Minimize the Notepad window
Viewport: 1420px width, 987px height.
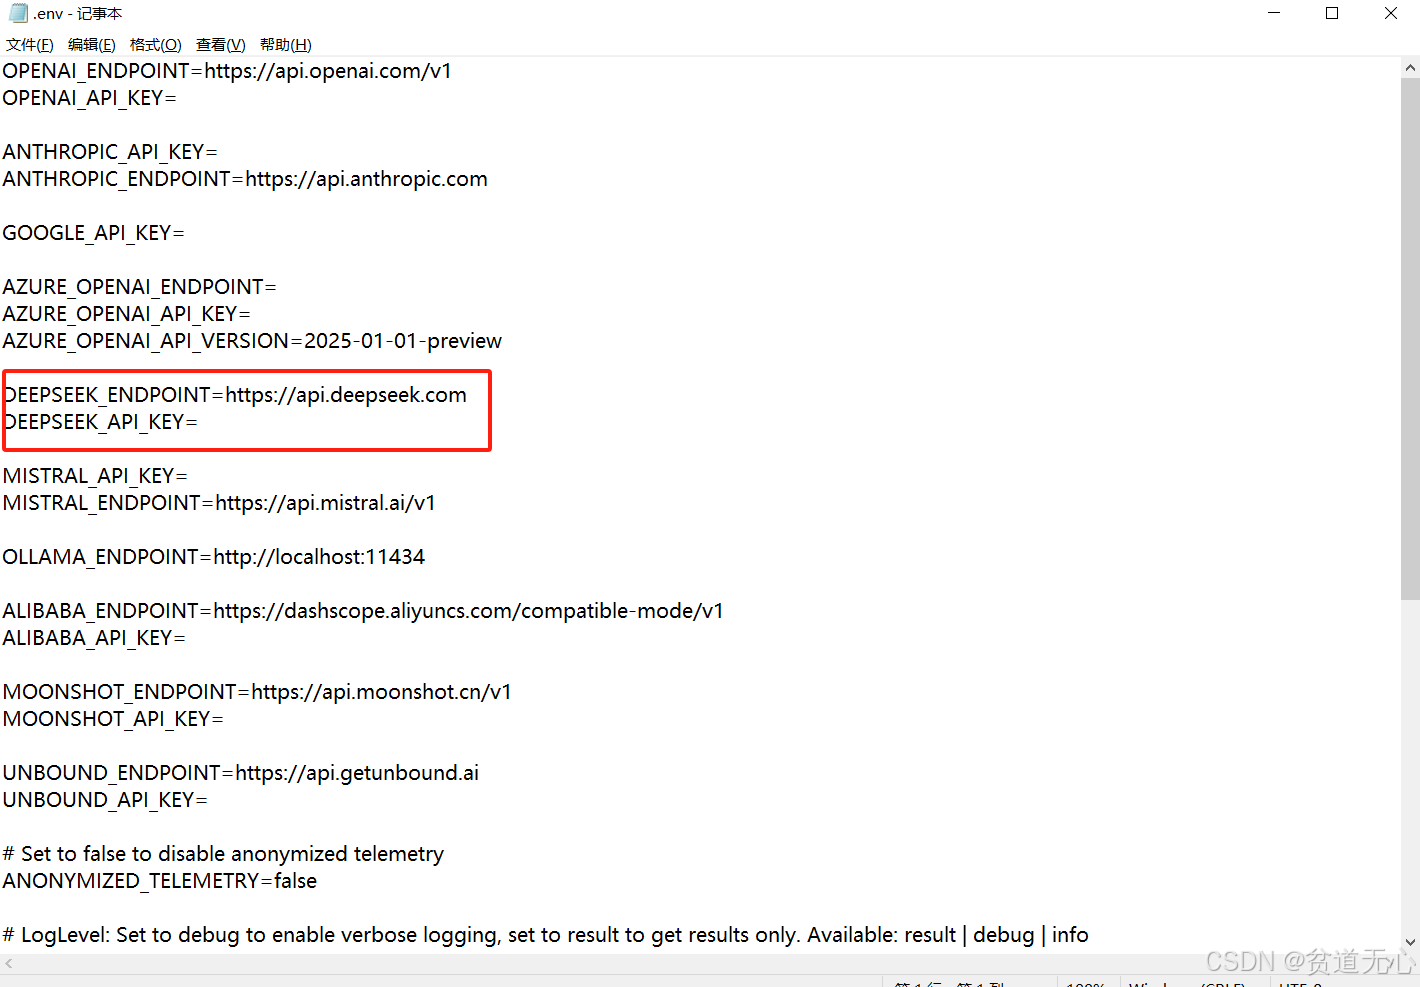[1274, 13]
